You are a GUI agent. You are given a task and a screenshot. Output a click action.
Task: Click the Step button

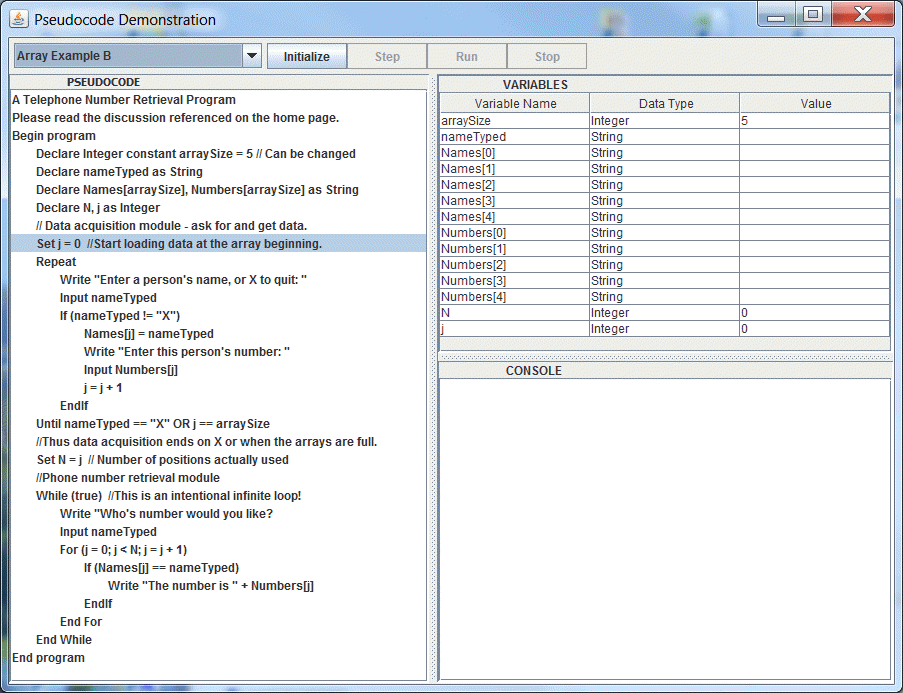coord(387,57)
